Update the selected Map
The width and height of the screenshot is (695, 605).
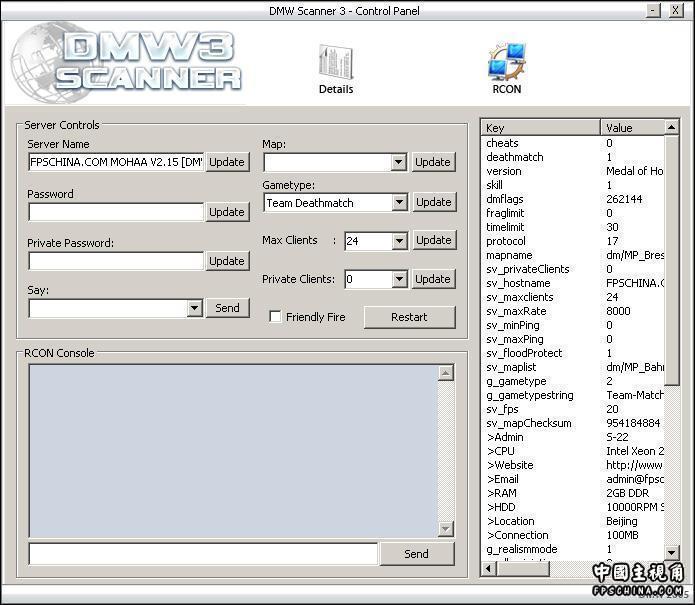click(433, 162)
